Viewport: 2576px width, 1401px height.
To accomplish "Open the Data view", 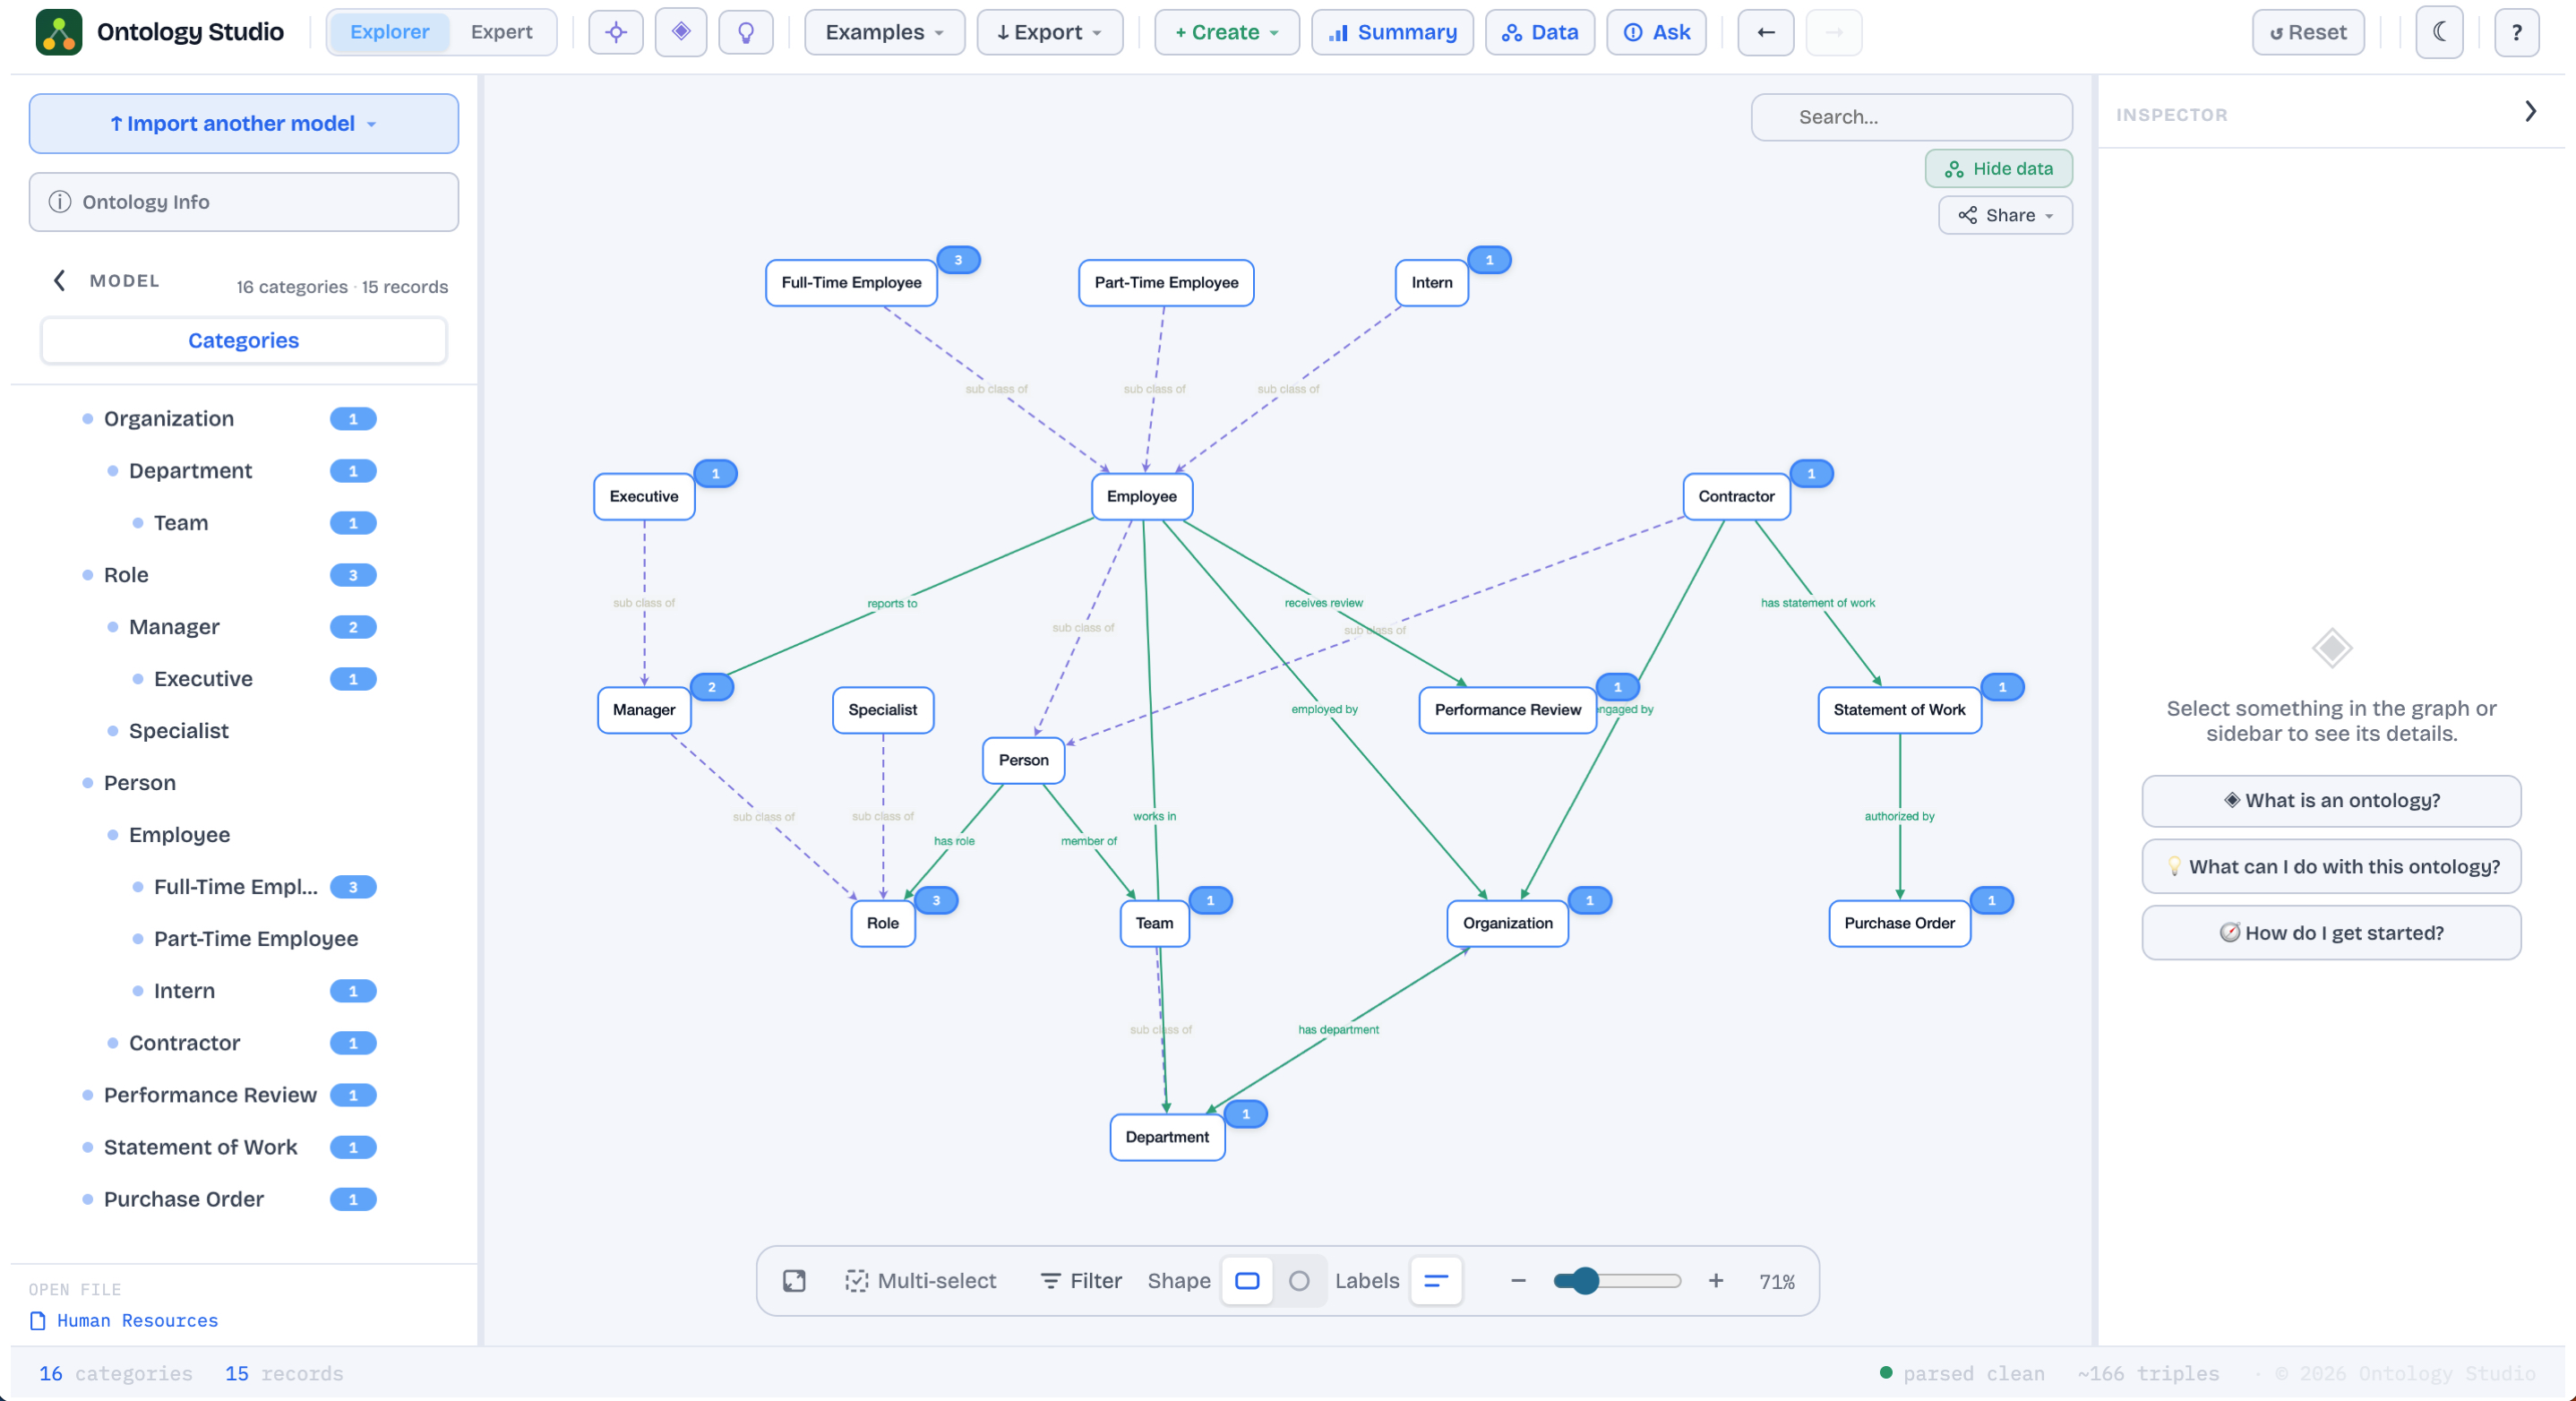I will coord(1539,32).
